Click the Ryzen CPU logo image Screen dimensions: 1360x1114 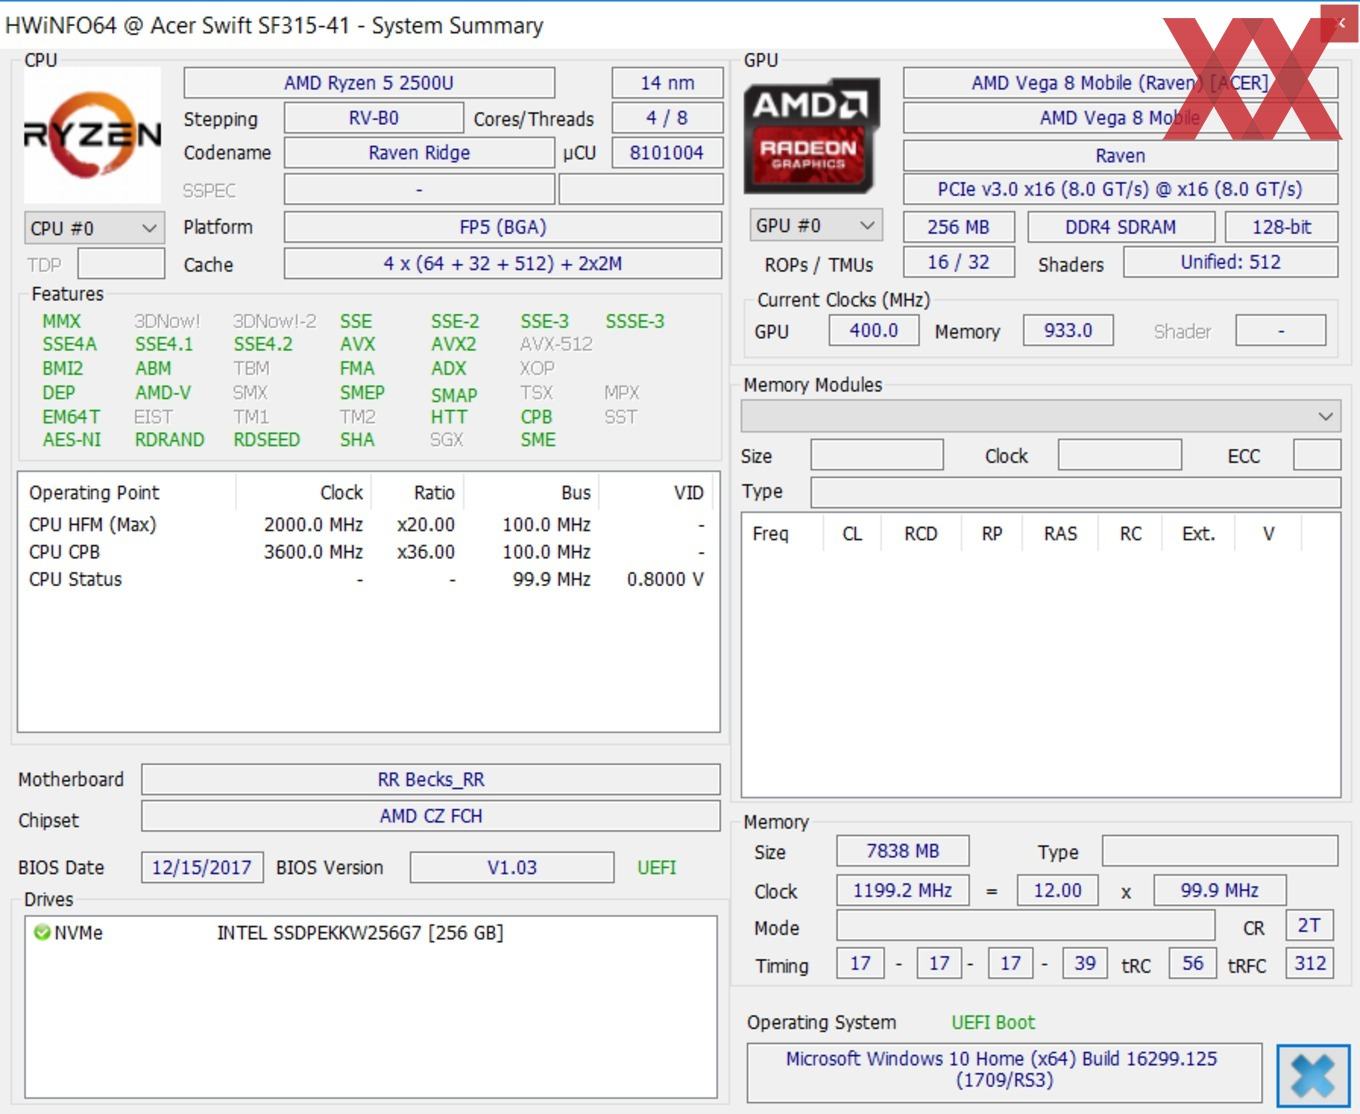pyautogui.click(x=92, y=135)
